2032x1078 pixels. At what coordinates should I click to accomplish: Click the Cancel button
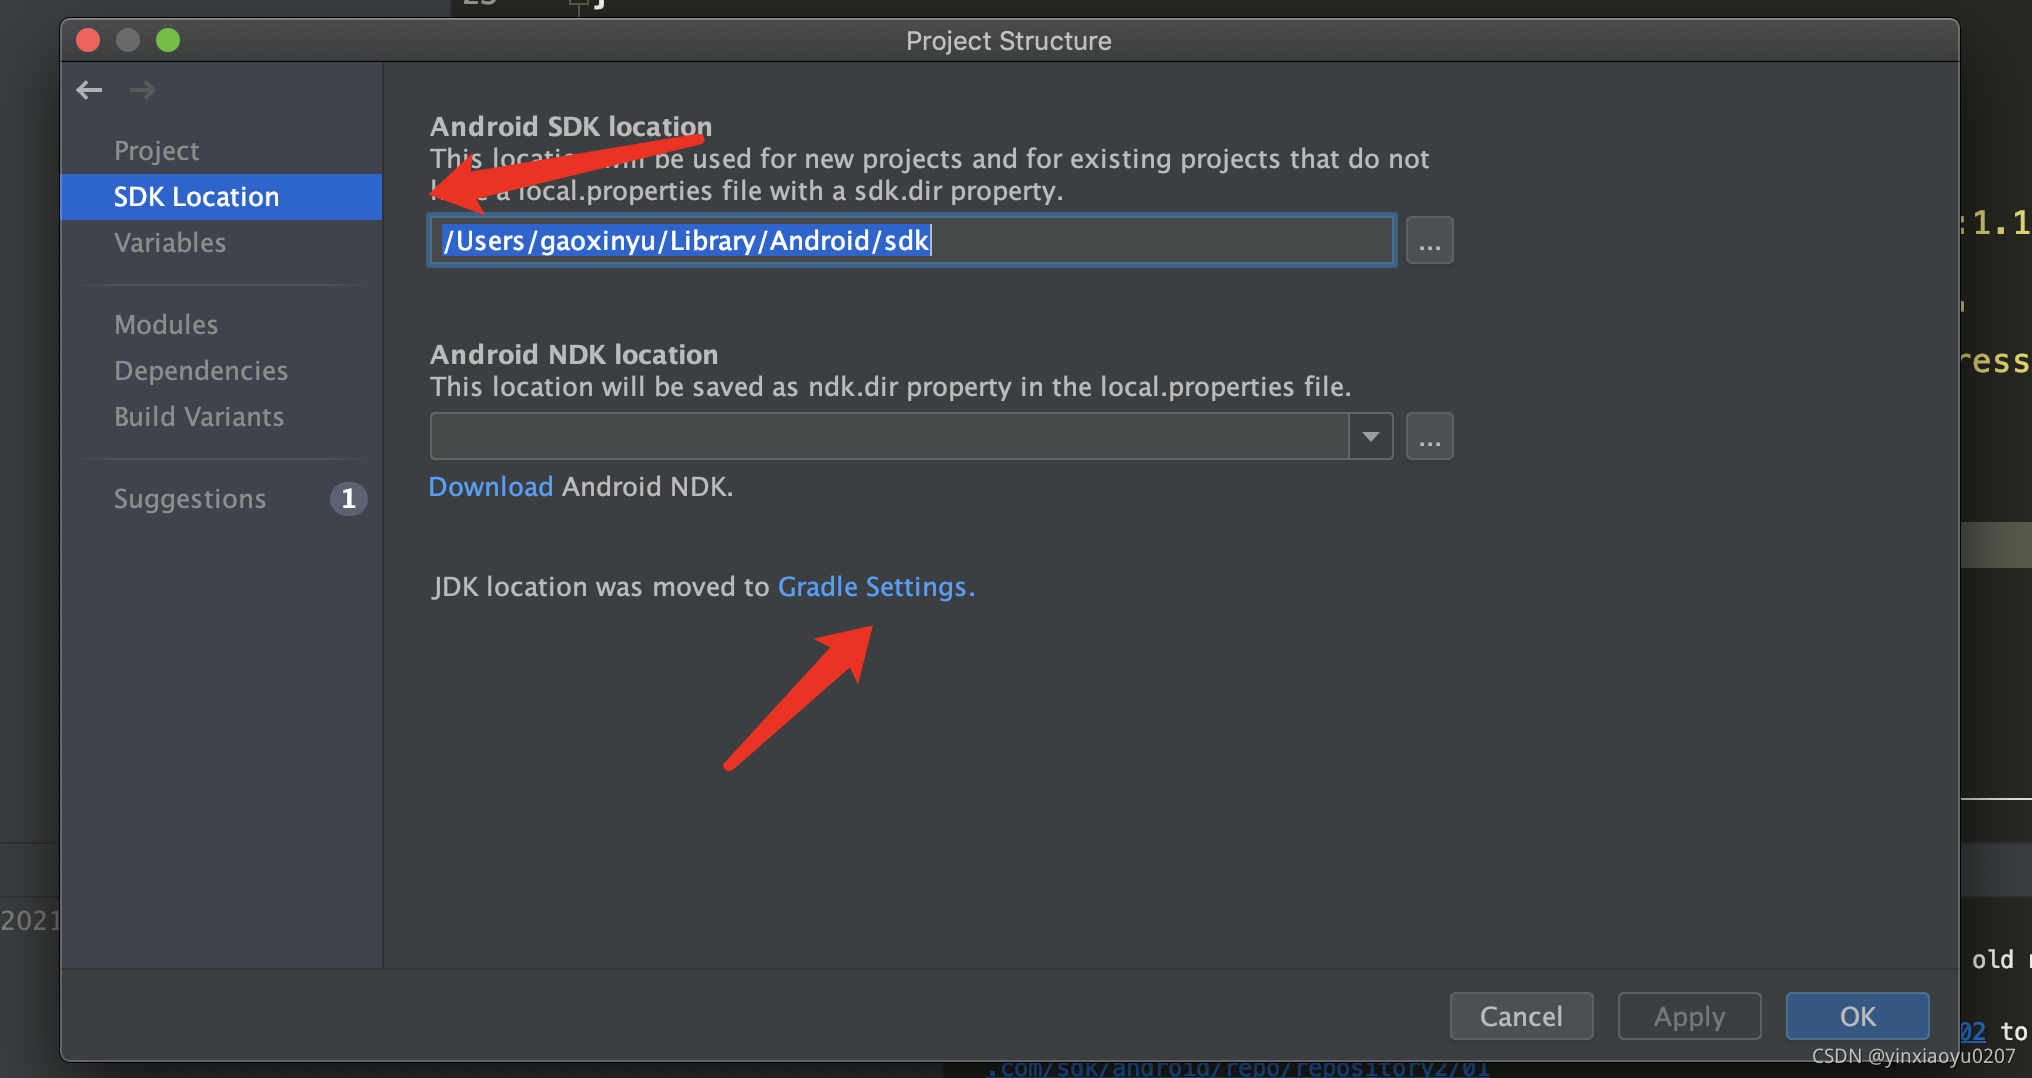pyautogui.click(x=1521, y=1016)
